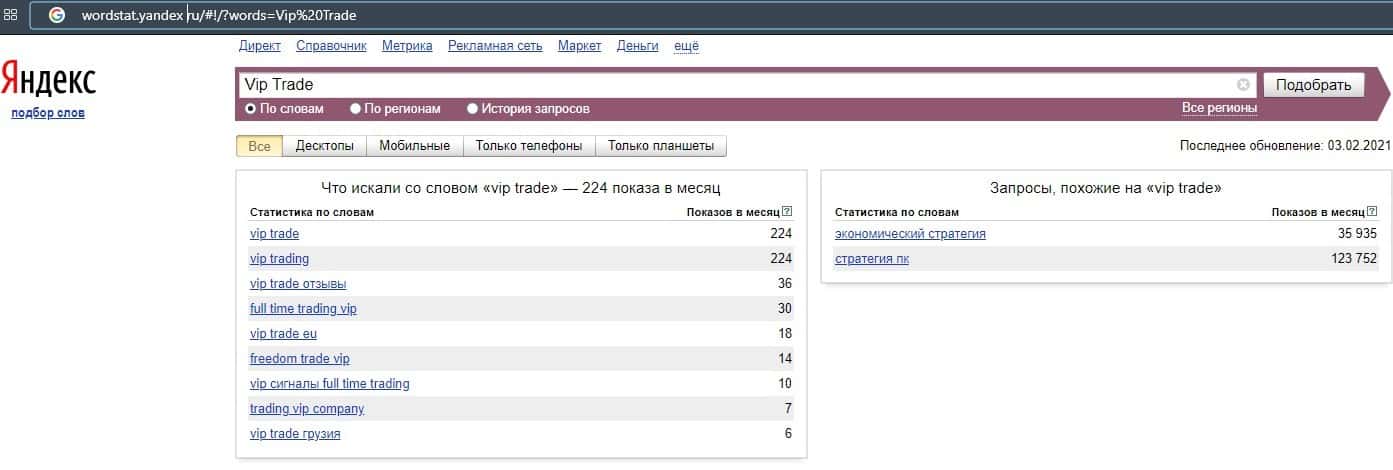Switch to the Только телефоны tab
The width and height of the screenshot is (1393, 470).
pyautogui.click(x=529, y=146)
